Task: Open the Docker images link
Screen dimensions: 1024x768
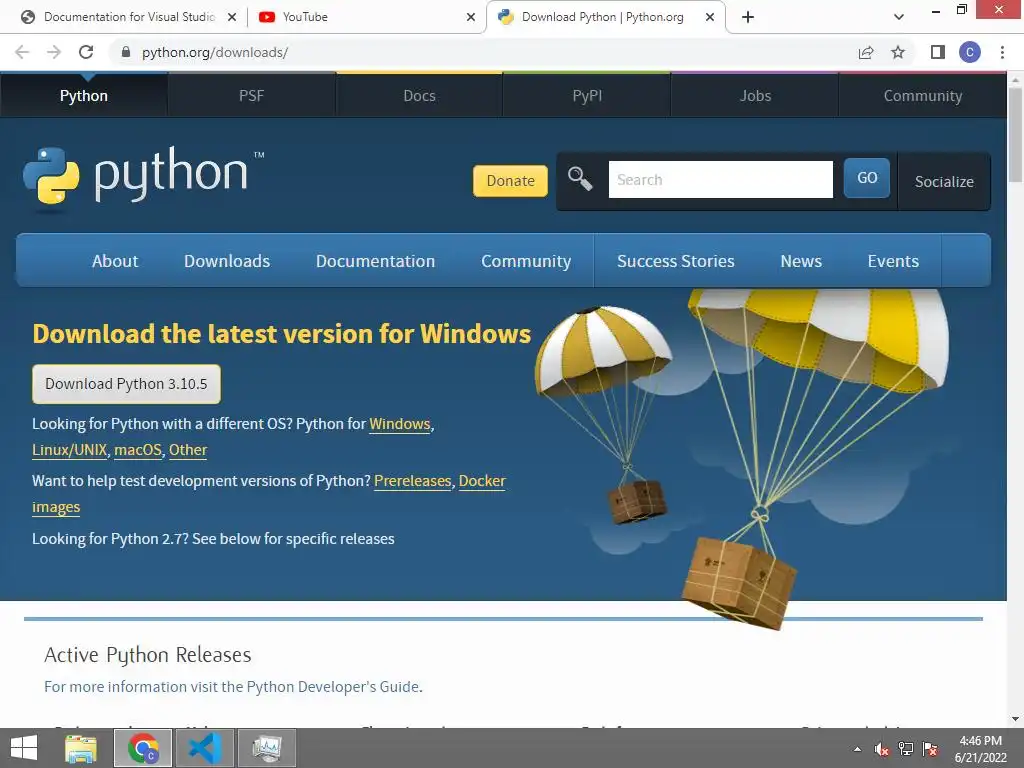Action: (482, 481)
